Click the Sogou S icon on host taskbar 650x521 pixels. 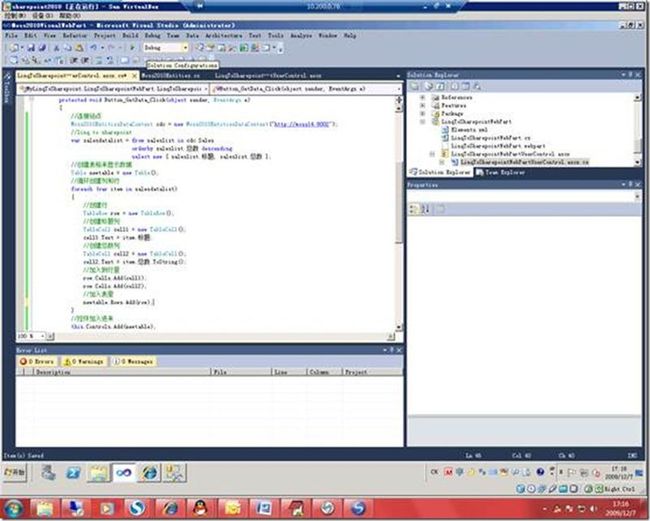[x=137, y=508]
